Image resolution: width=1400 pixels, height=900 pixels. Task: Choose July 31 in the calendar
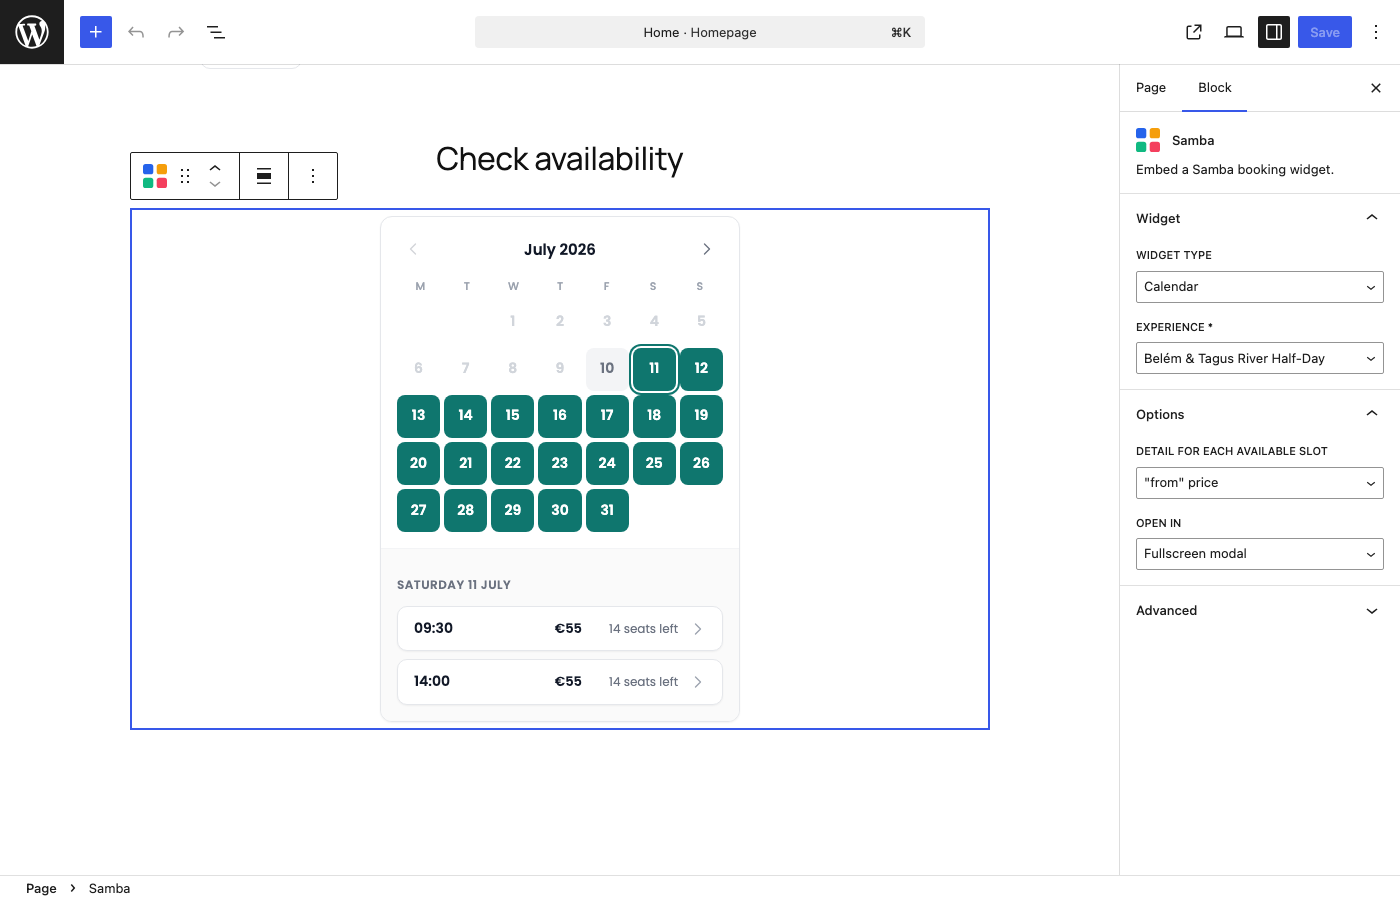click(607, 510)
